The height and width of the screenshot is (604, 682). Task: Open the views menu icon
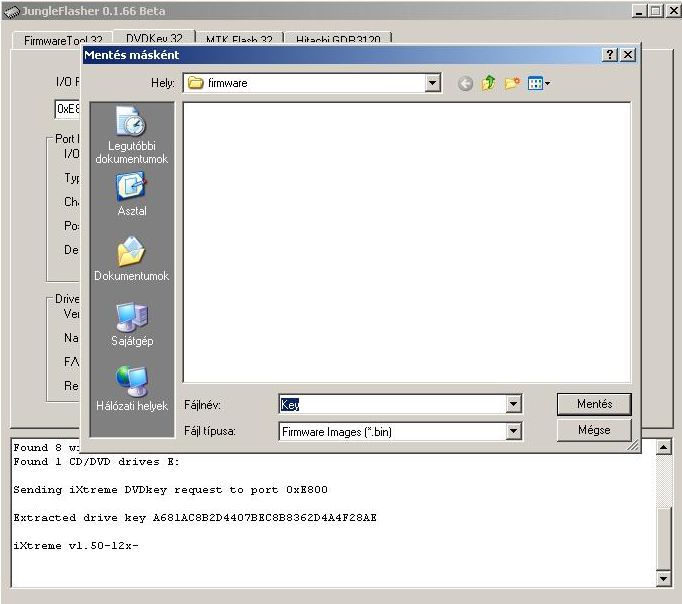click(538, 84)
